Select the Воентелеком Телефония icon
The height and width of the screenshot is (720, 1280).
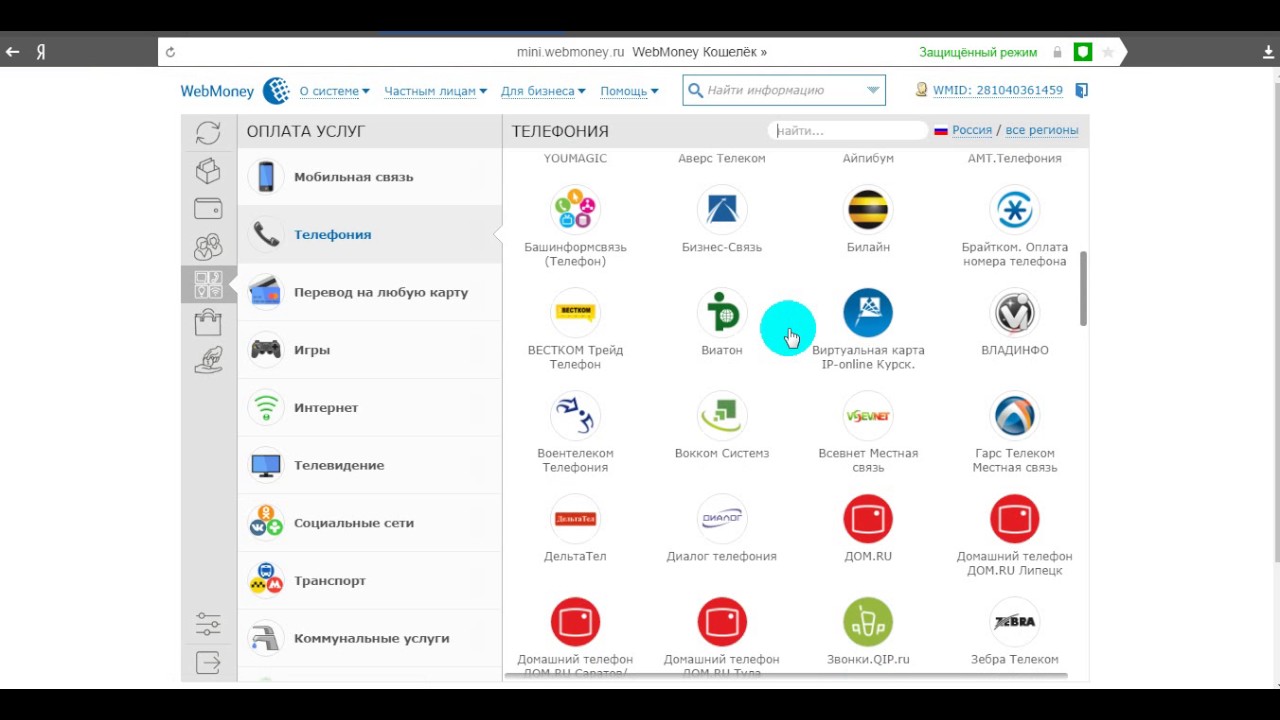point(575,416)
